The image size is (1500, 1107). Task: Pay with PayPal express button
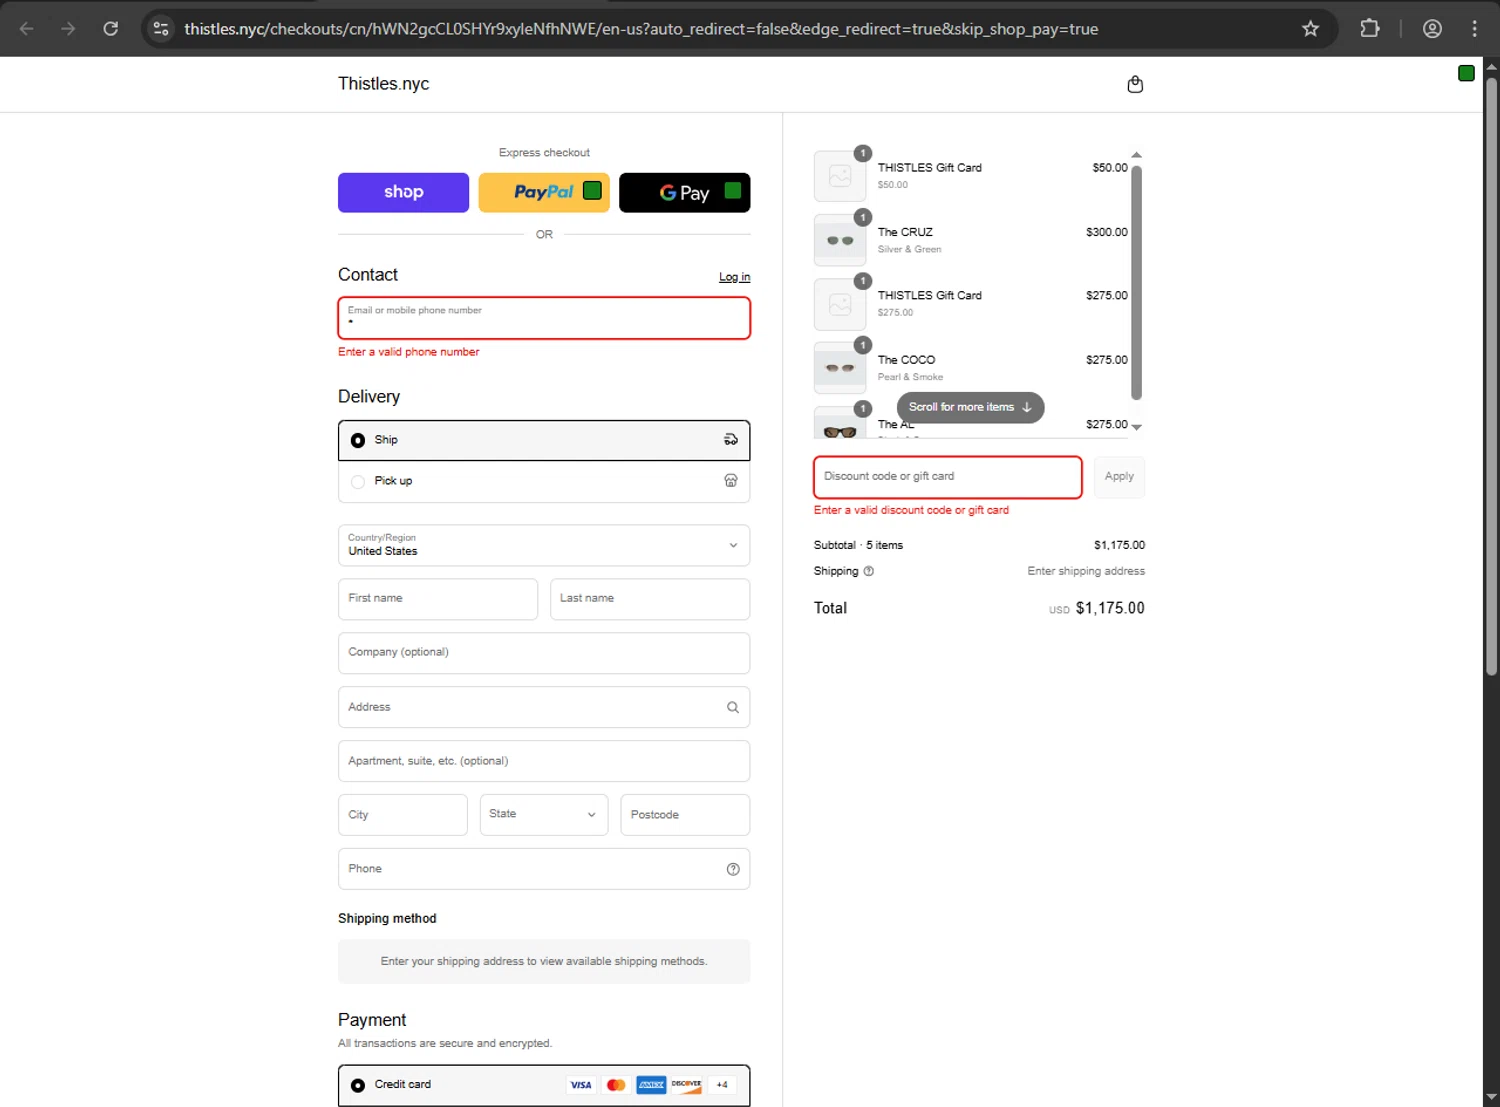coord(544,192)
